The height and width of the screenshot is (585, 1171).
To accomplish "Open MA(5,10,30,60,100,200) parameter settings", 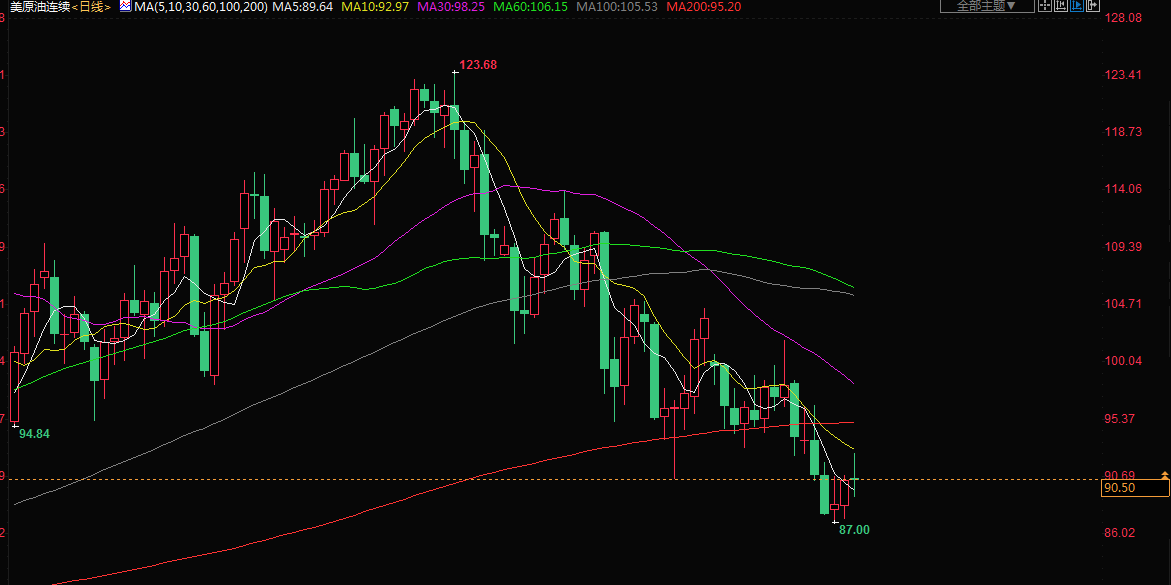I will (x=200, y=6).
